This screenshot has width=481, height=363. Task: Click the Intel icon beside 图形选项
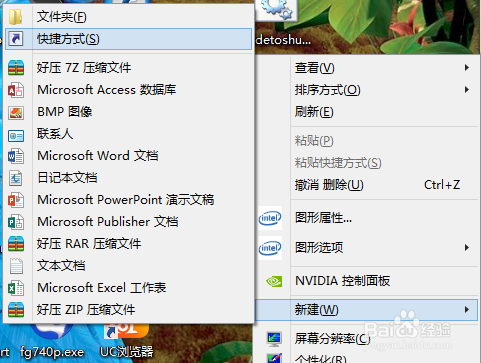coord(270,248)
